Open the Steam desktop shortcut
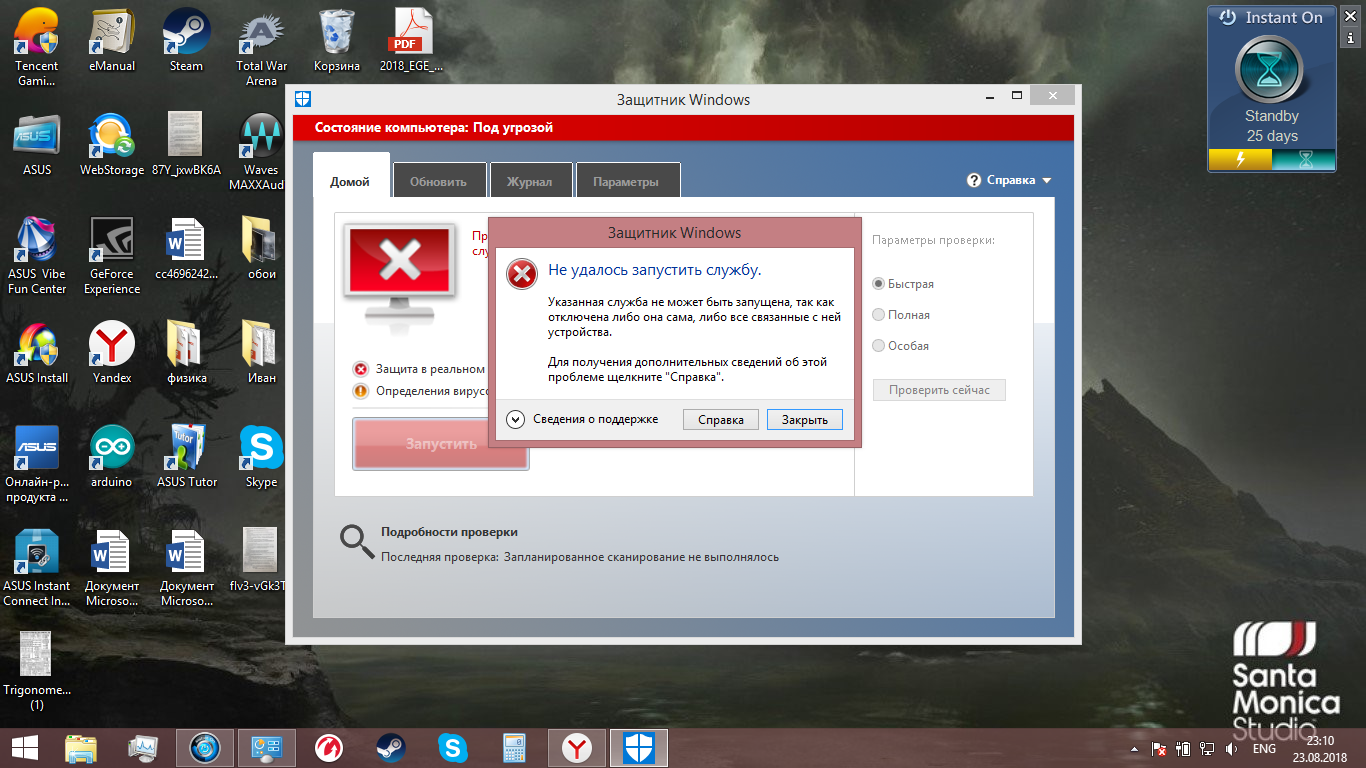This screenshot has height=768, width=1366. coord(186,40)
